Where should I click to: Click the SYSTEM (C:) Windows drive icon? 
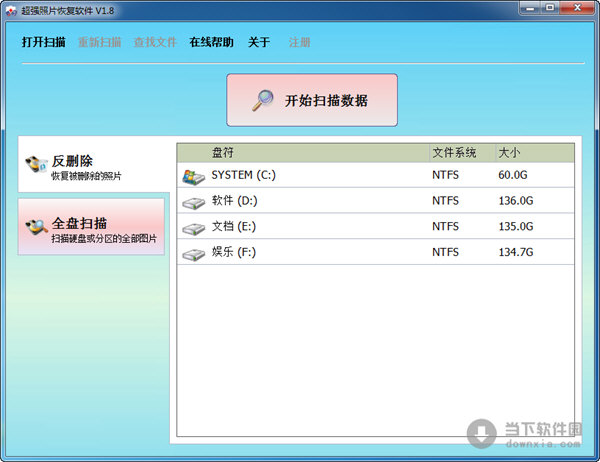tap(193, 176)
